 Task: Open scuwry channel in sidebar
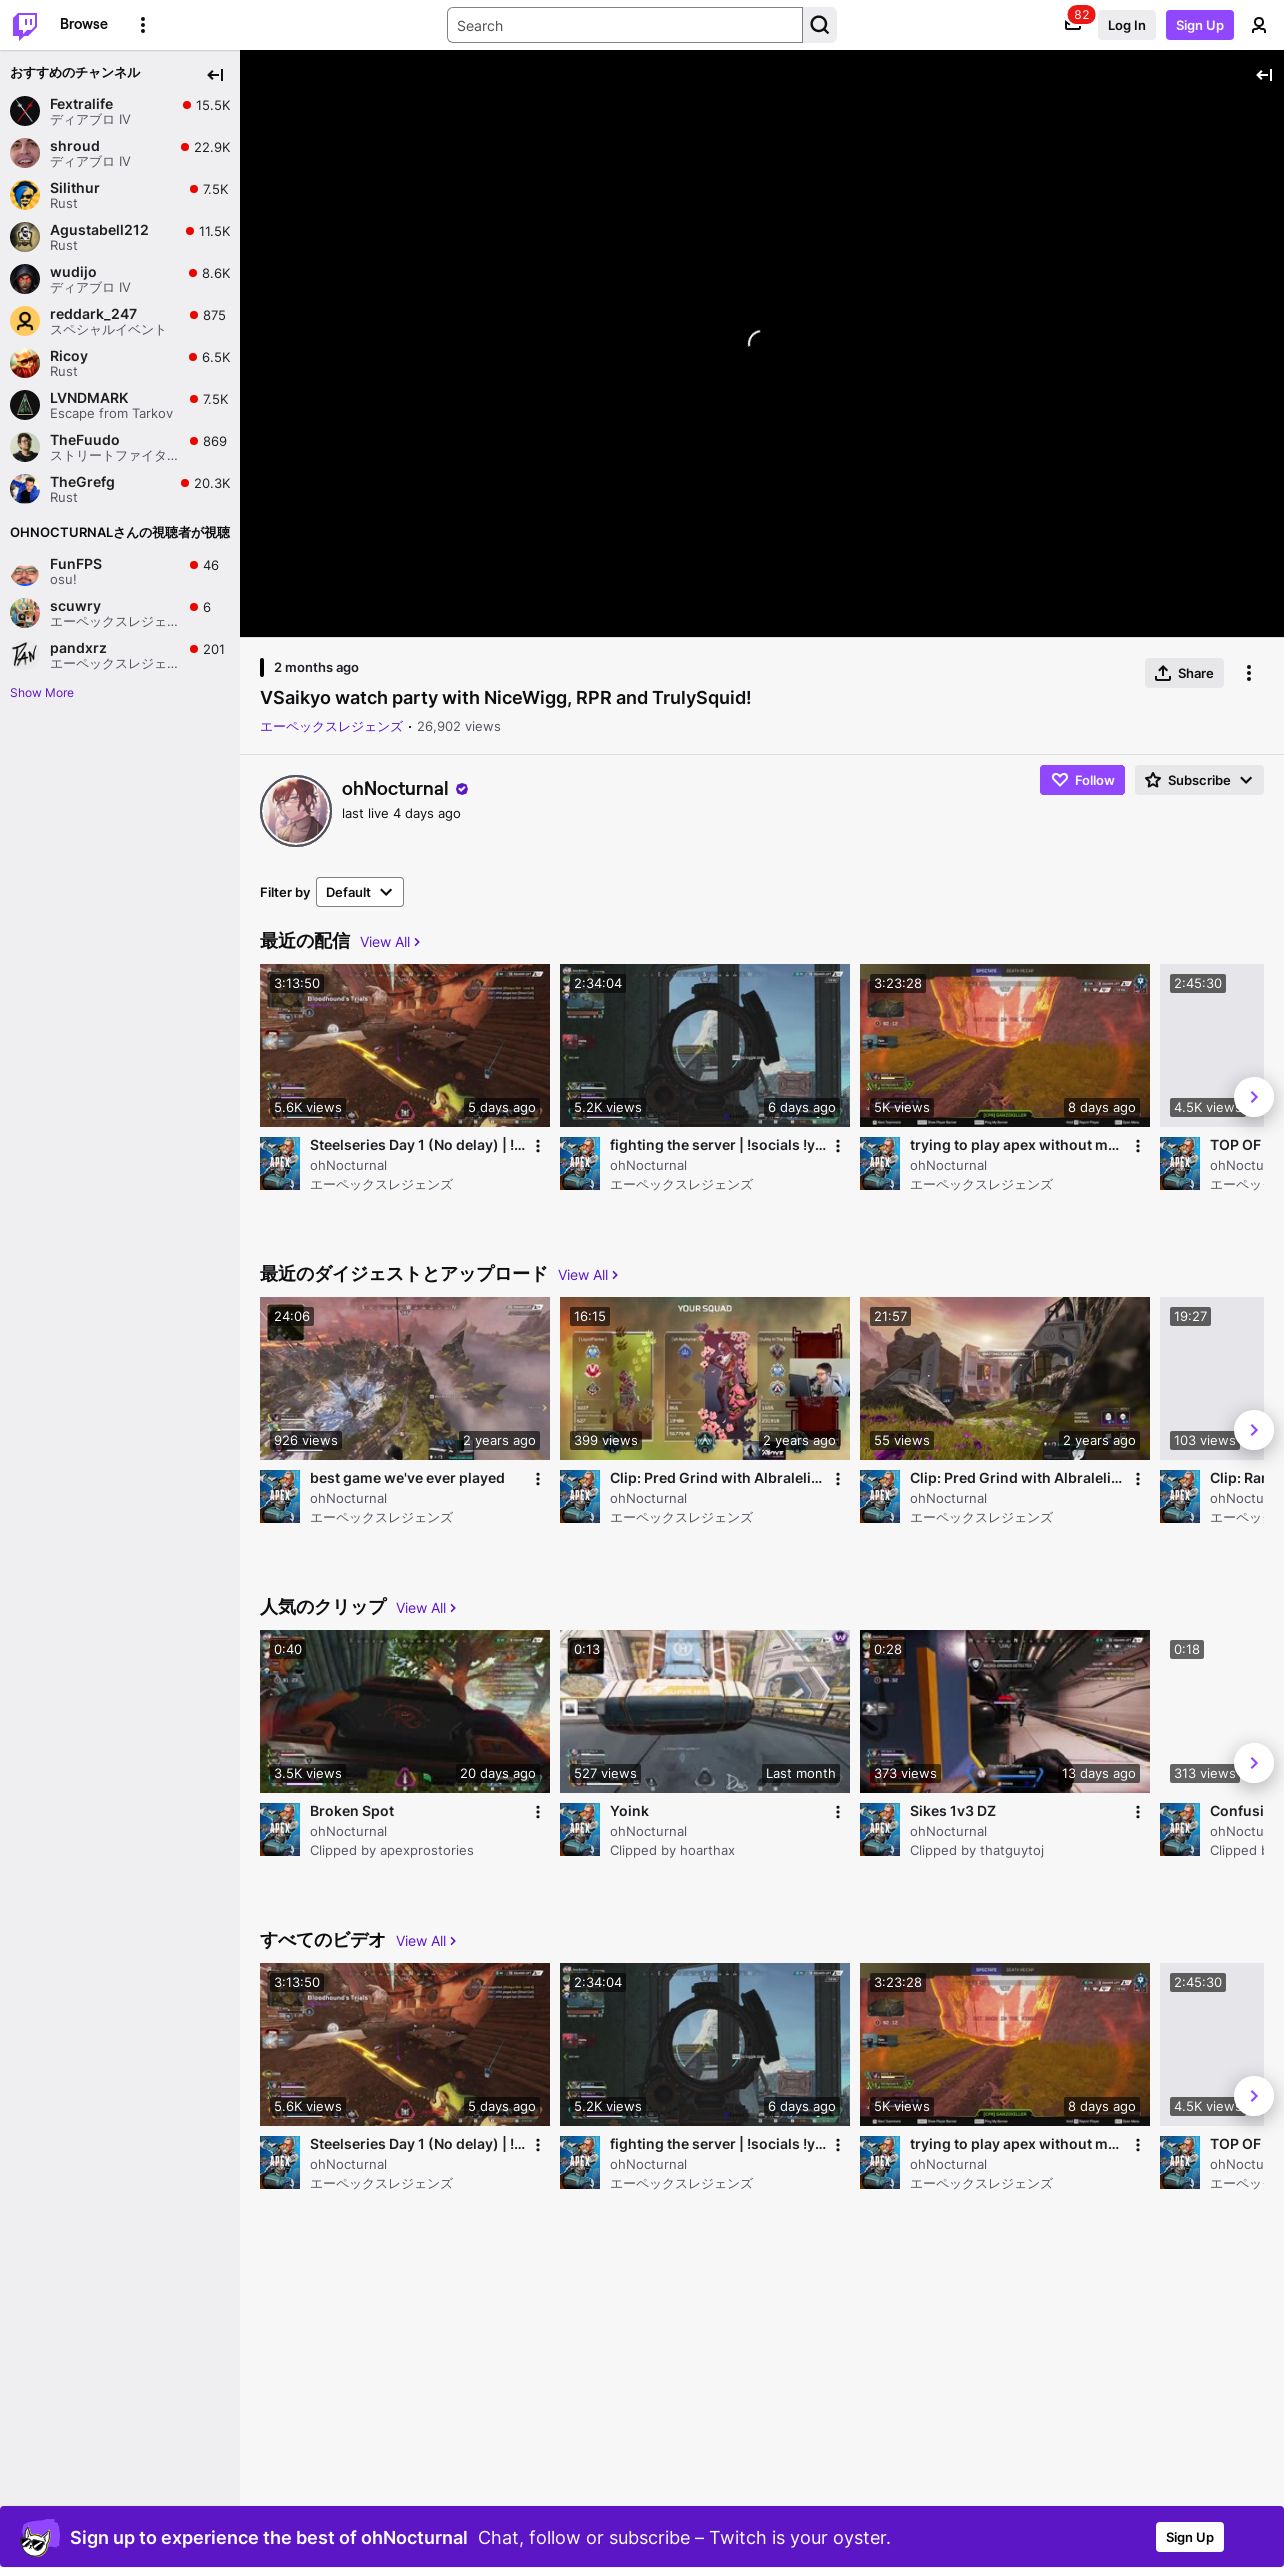[120, 613]
